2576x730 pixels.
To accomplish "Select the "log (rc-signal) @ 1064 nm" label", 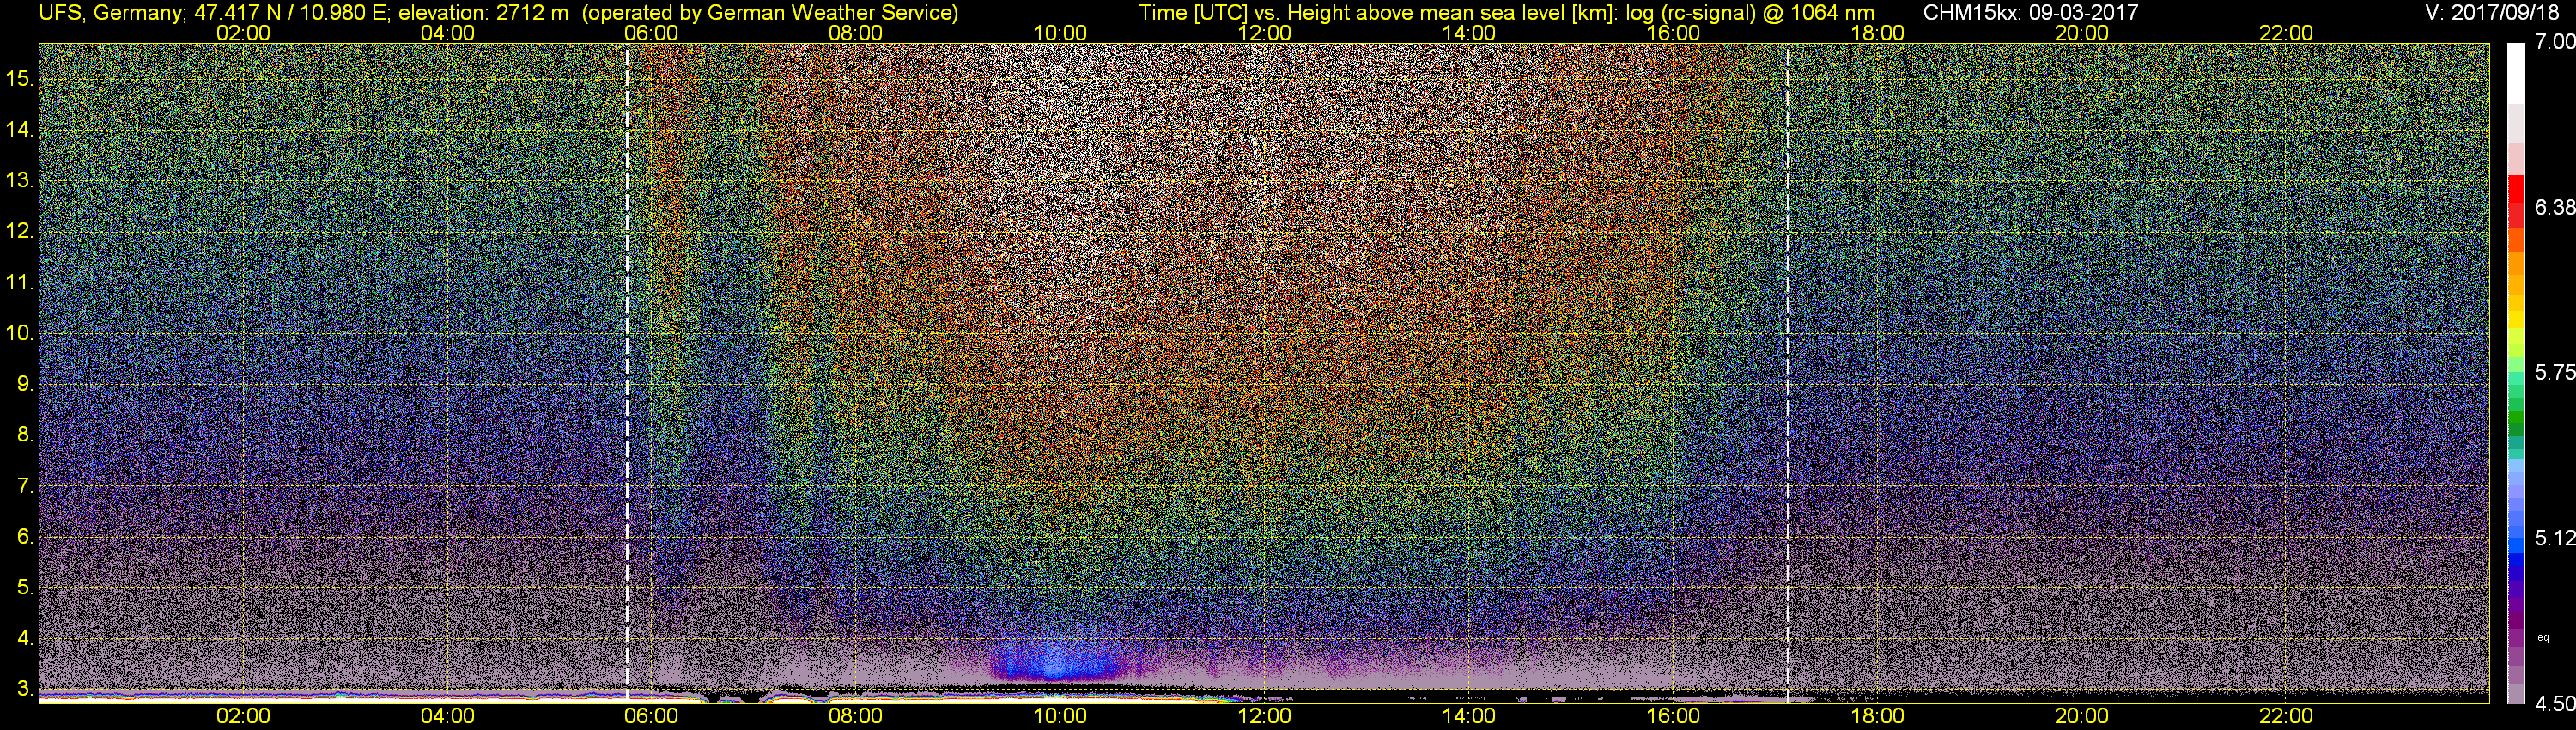I will point(1750,13).
